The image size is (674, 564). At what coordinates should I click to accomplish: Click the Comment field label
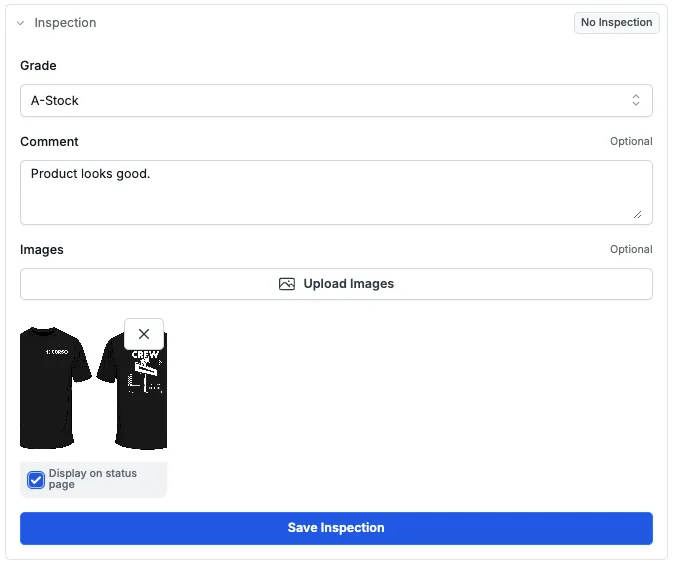tap(49, 141)
